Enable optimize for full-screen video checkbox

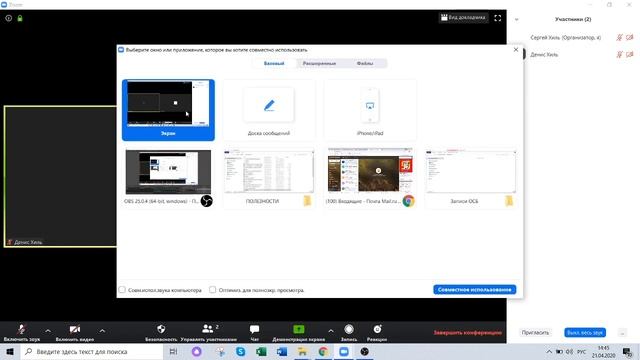(213, 289)
